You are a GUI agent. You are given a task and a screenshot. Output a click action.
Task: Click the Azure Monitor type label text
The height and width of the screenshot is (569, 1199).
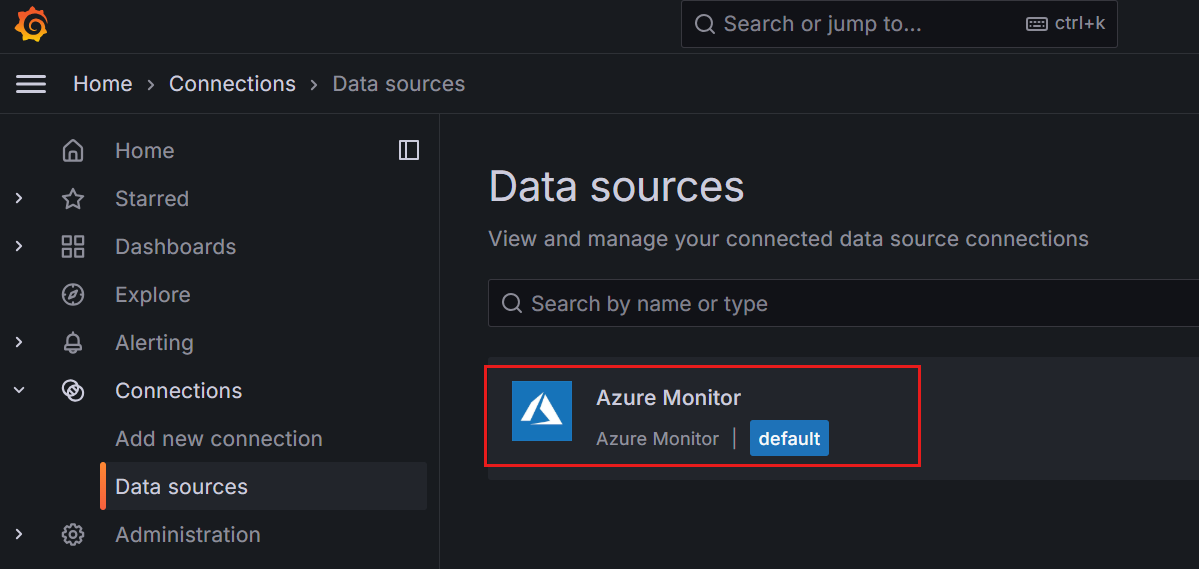point(658,439)
